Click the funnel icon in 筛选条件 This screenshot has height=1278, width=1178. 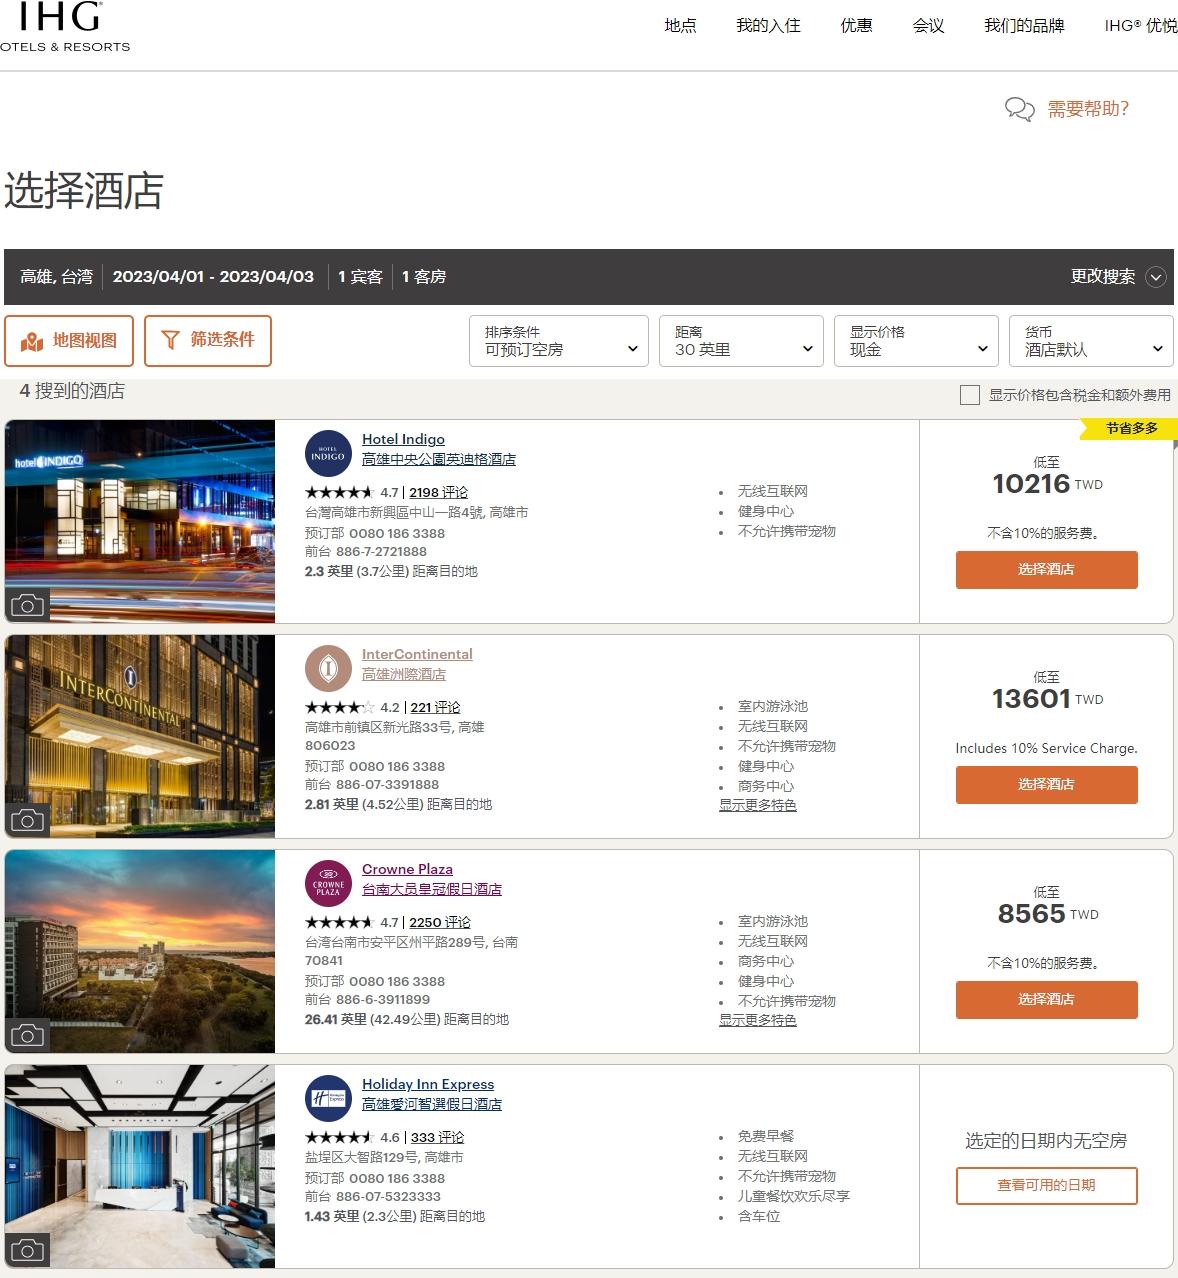coord(171,340)
